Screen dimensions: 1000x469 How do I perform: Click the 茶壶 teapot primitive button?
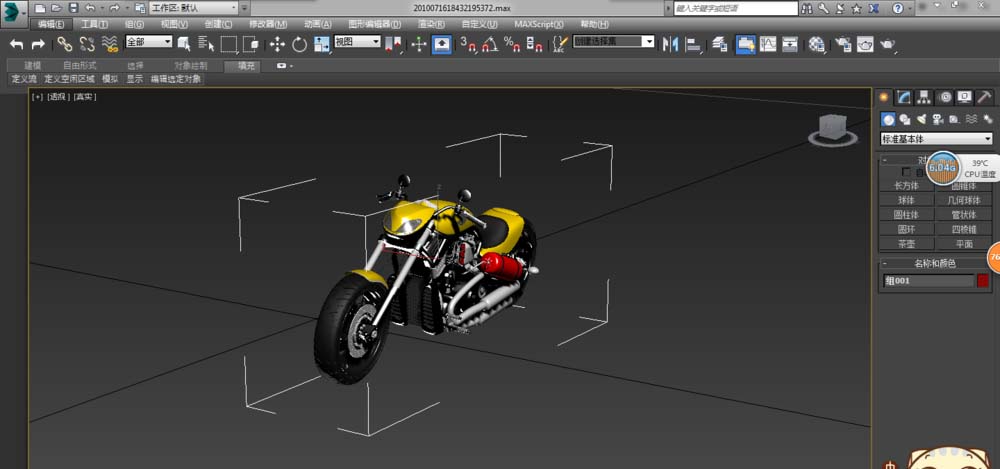tap(905, 243)
